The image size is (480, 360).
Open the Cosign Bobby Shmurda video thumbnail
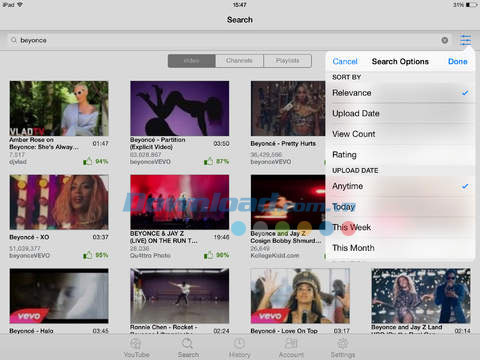click(288, 202)
